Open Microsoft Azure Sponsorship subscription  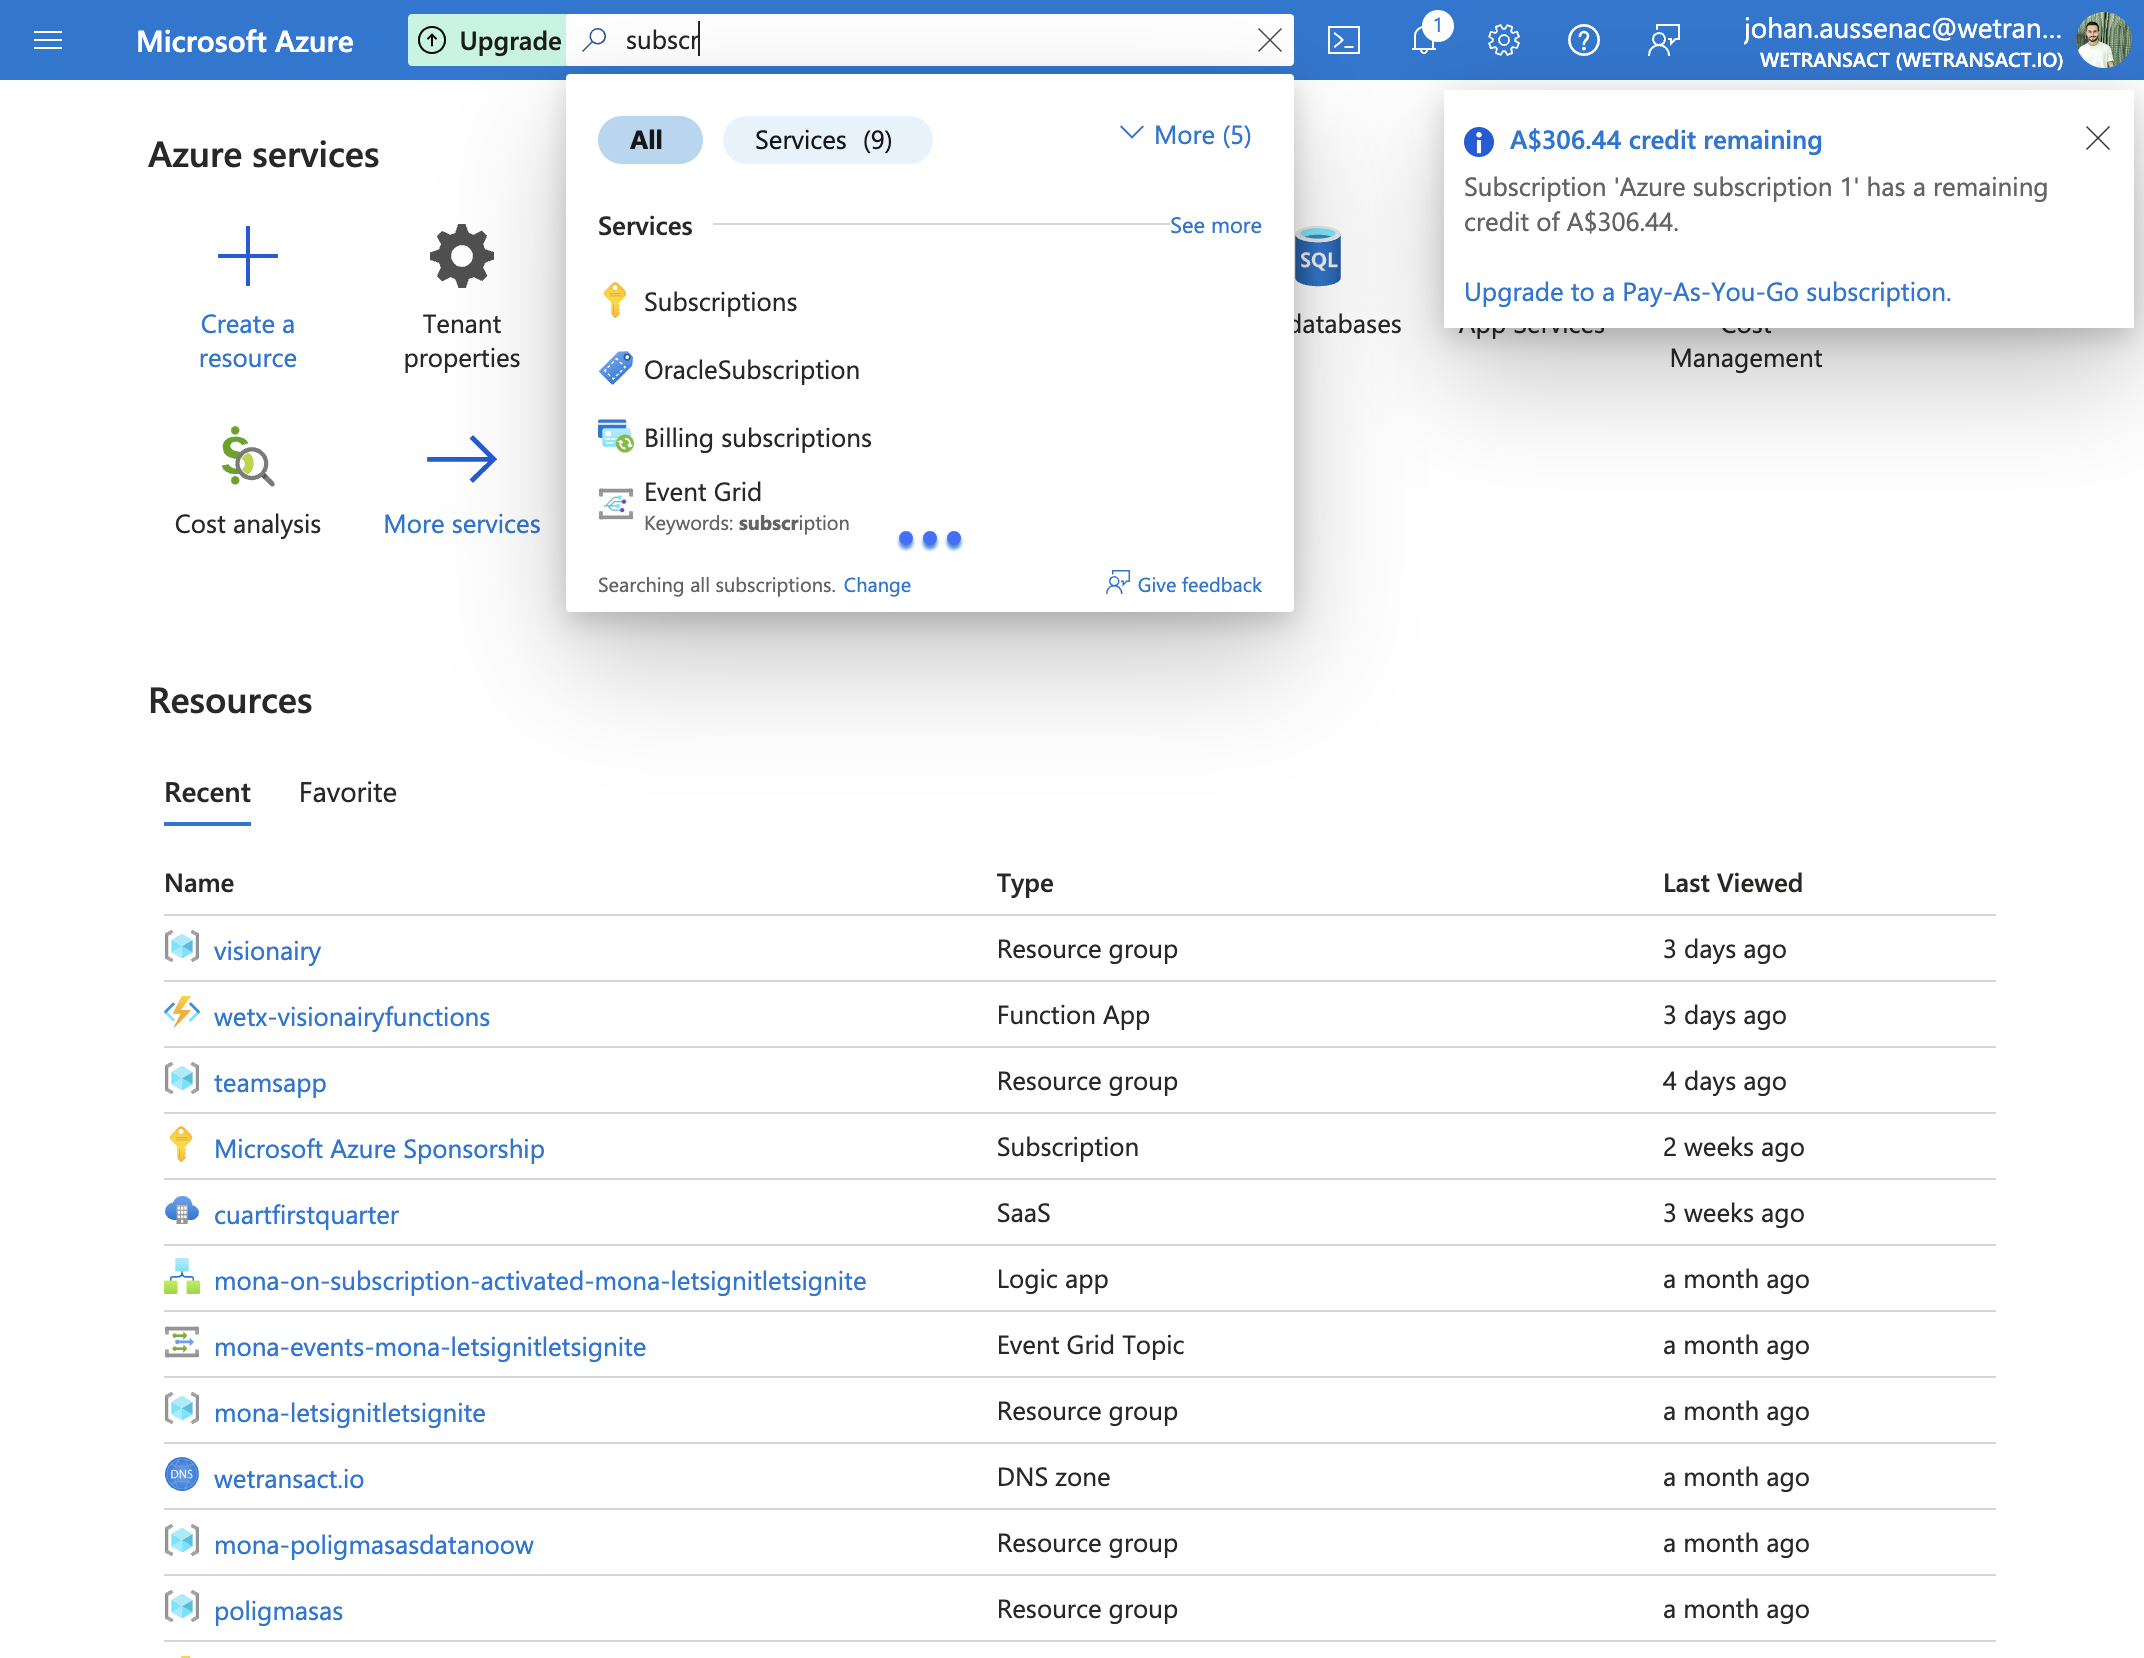379,1148
